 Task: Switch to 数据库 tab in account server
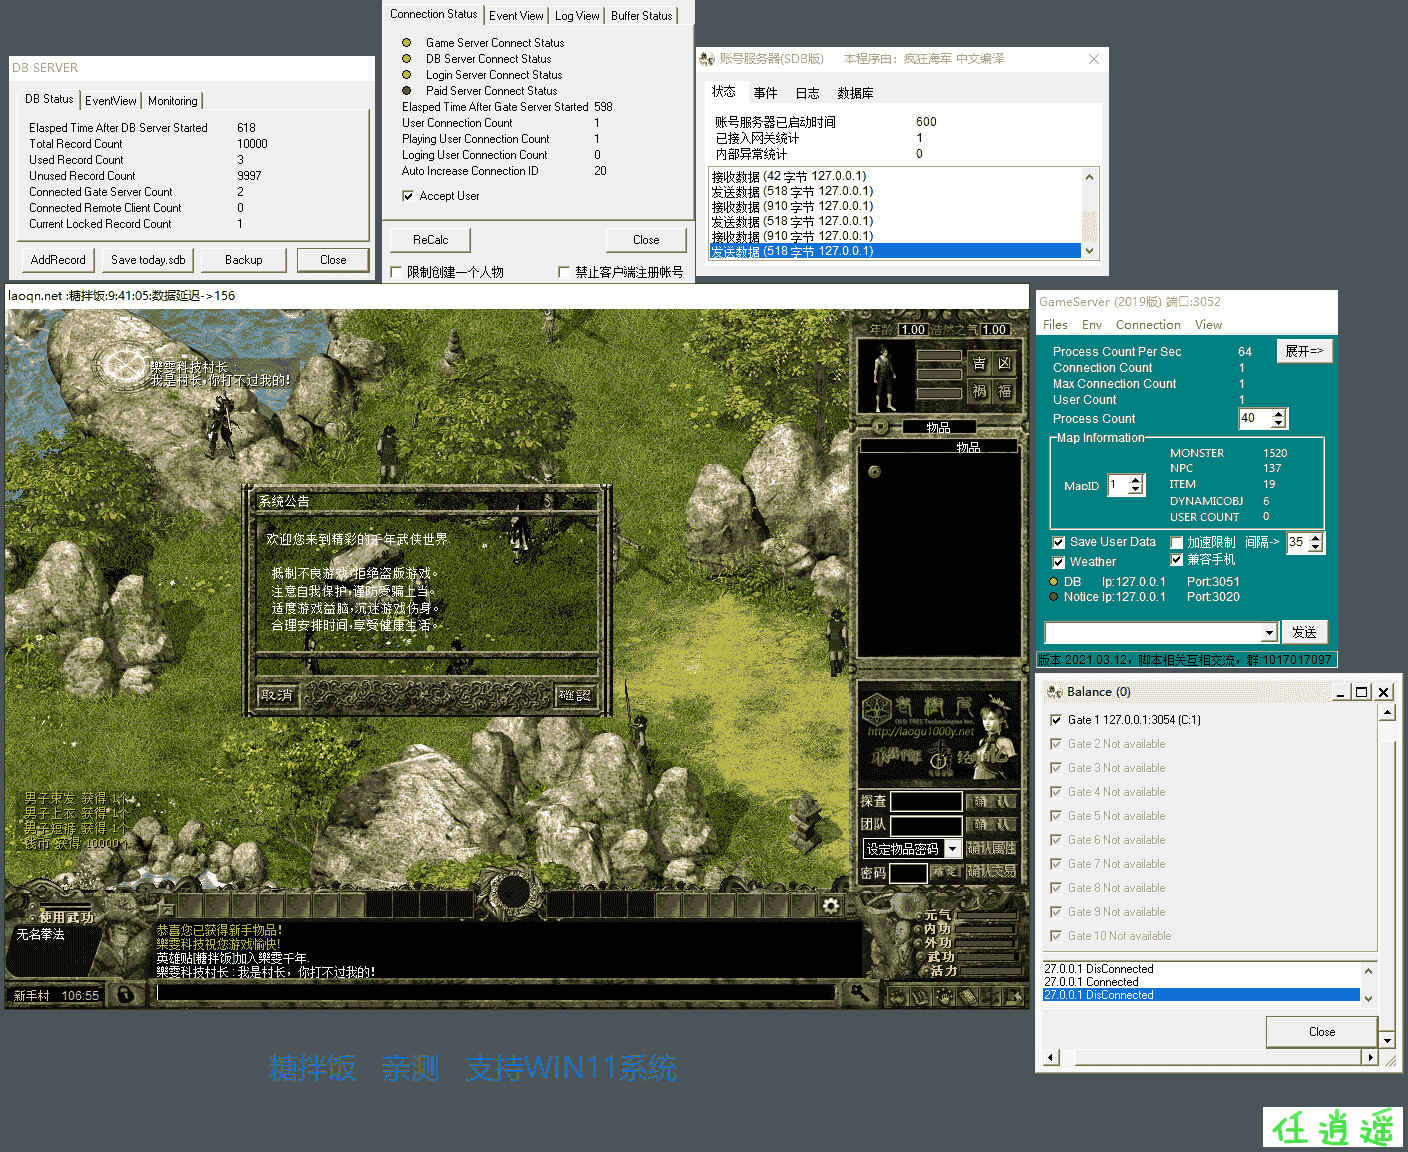tap(855, 93)
